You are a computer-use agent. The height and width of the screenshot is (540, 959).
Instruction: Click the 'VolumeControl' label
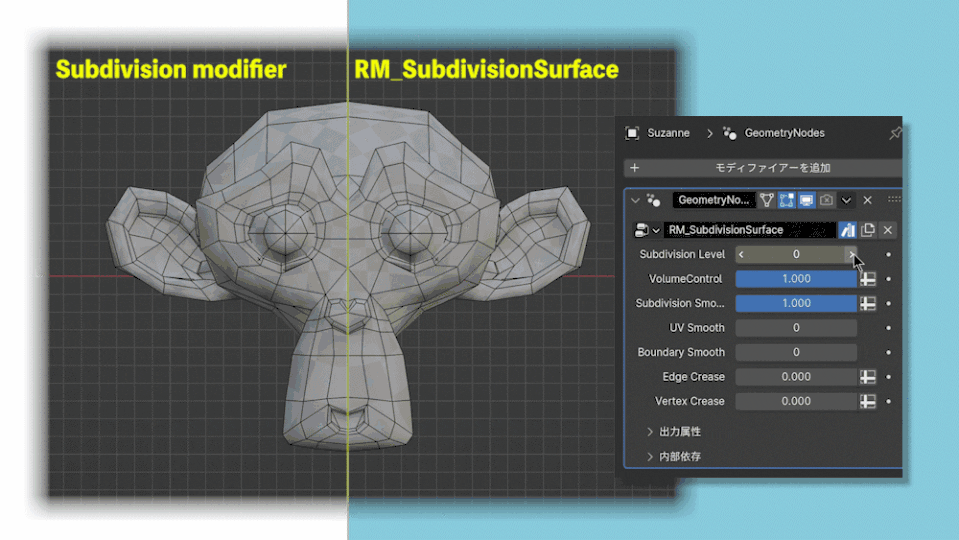coord(685,279)
